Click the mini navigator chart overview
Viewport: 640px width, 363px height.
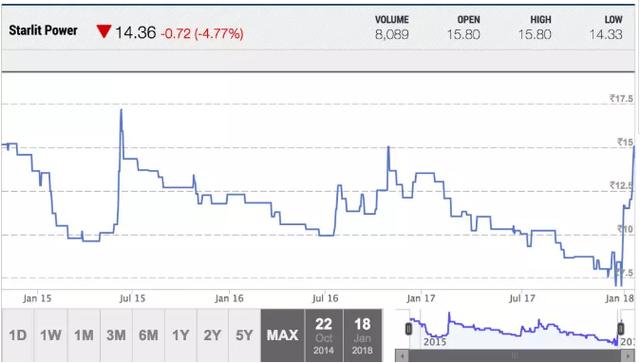515,329
